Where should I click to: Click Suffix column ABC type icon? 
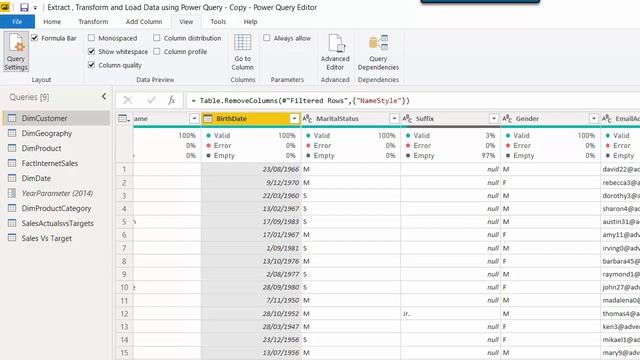coord(407,119)
